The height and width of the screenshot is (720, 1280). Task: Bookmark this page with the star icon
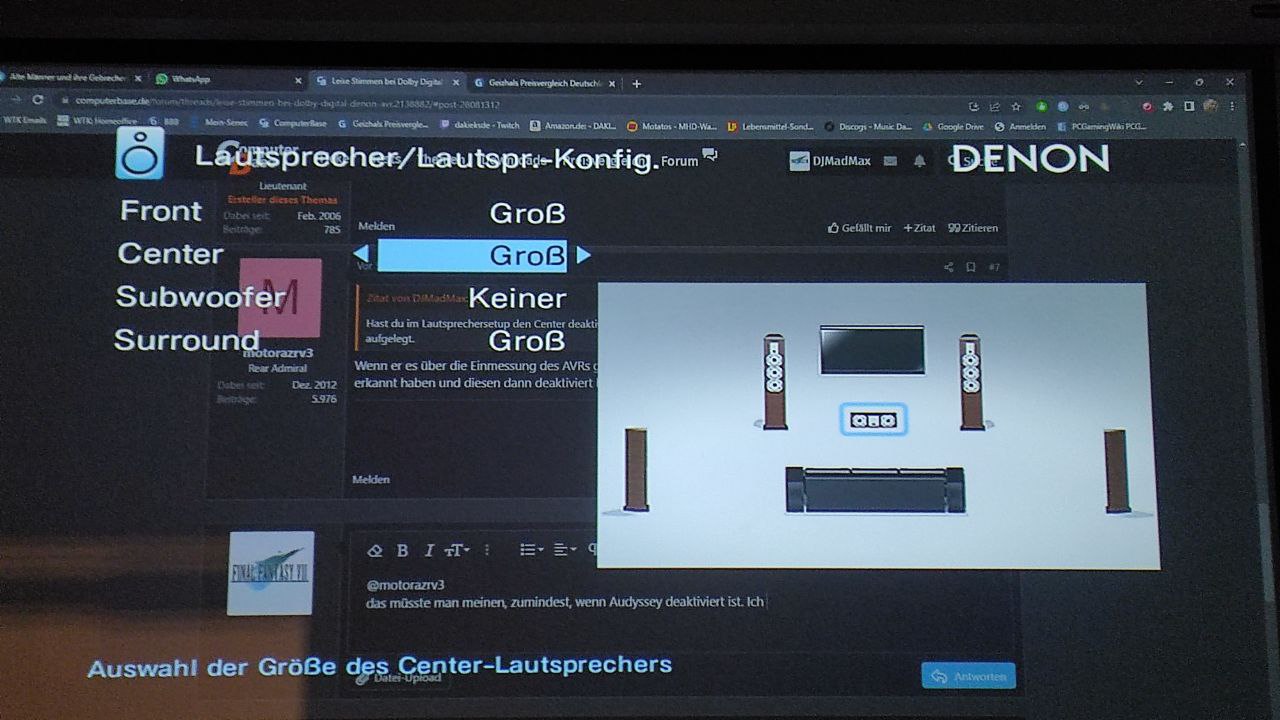[1016, 106]
